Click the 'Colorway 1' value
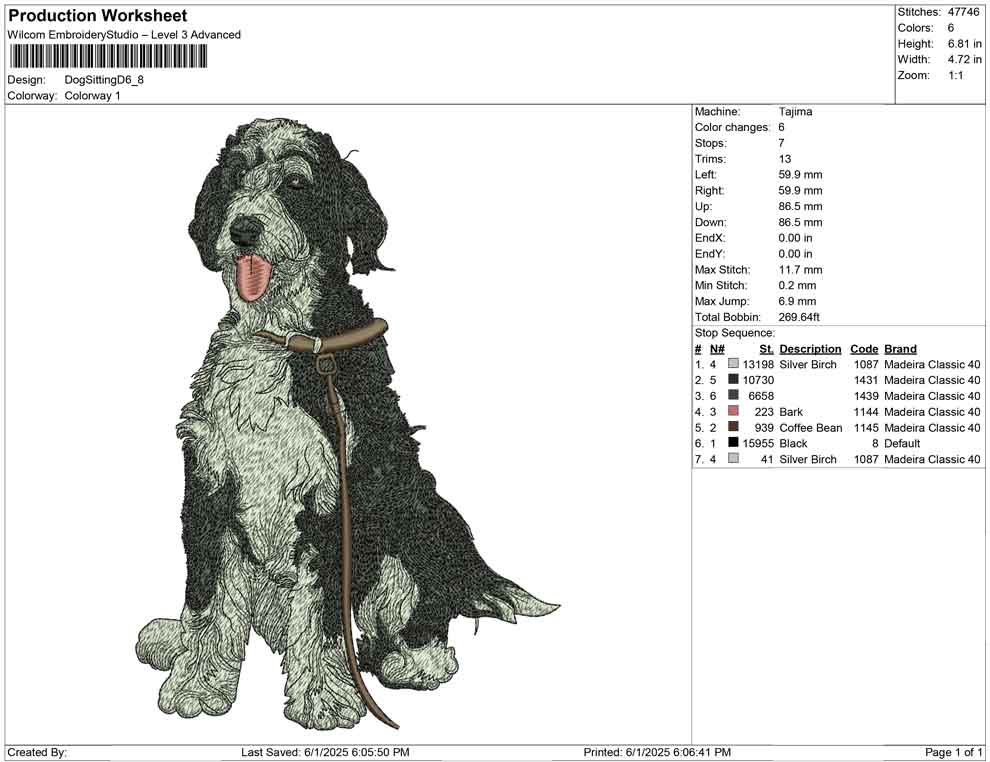The height and width of the screenshot is (762, 990). point(92,96)
